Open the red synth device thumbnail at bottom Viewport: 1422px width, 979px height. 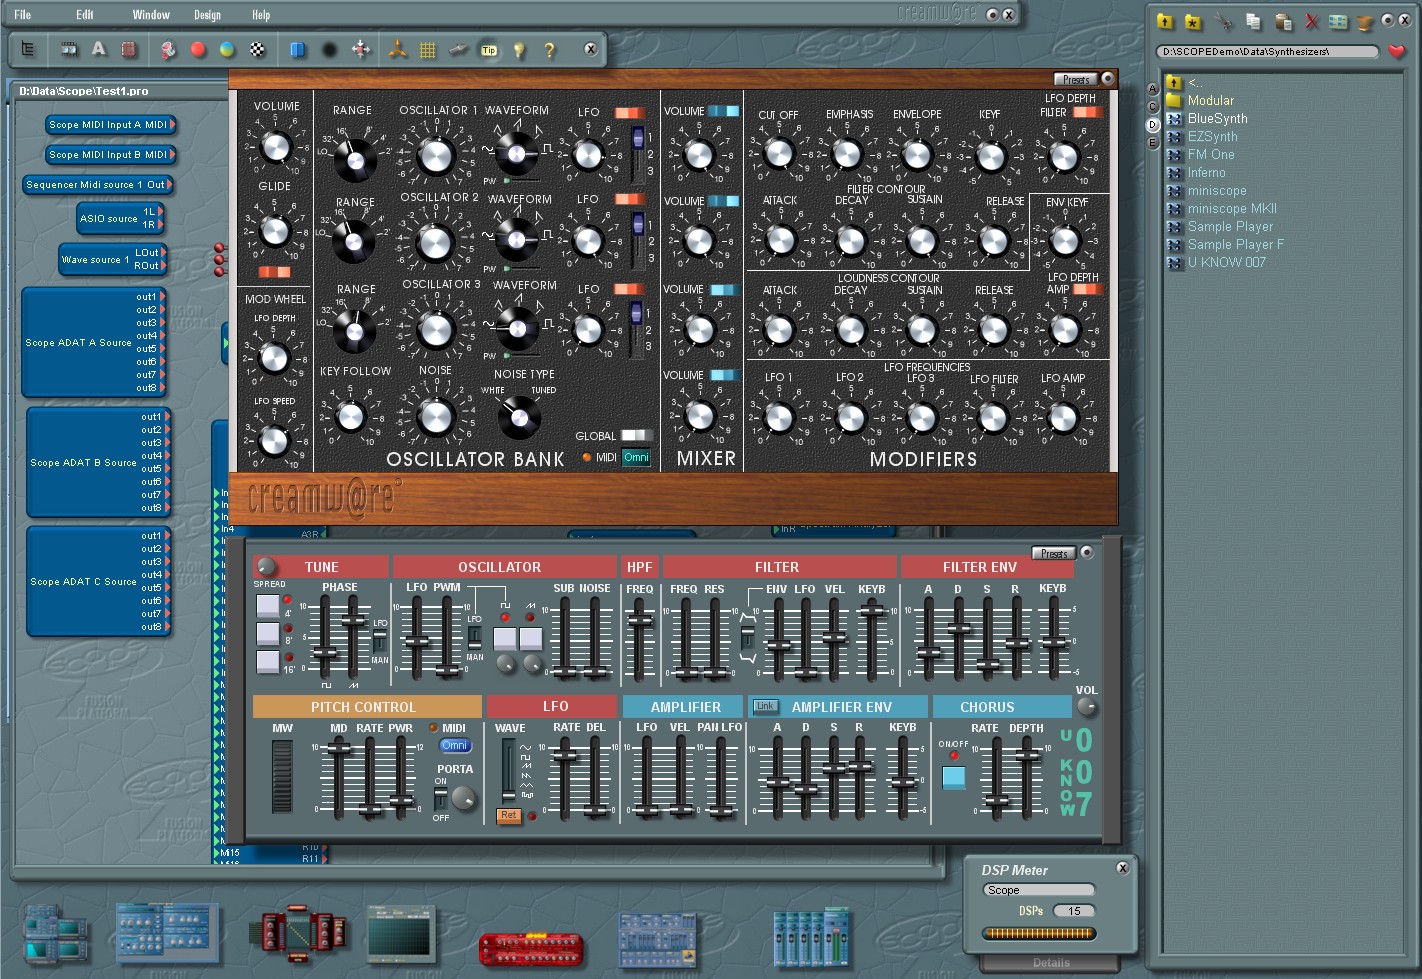point(530,948)
